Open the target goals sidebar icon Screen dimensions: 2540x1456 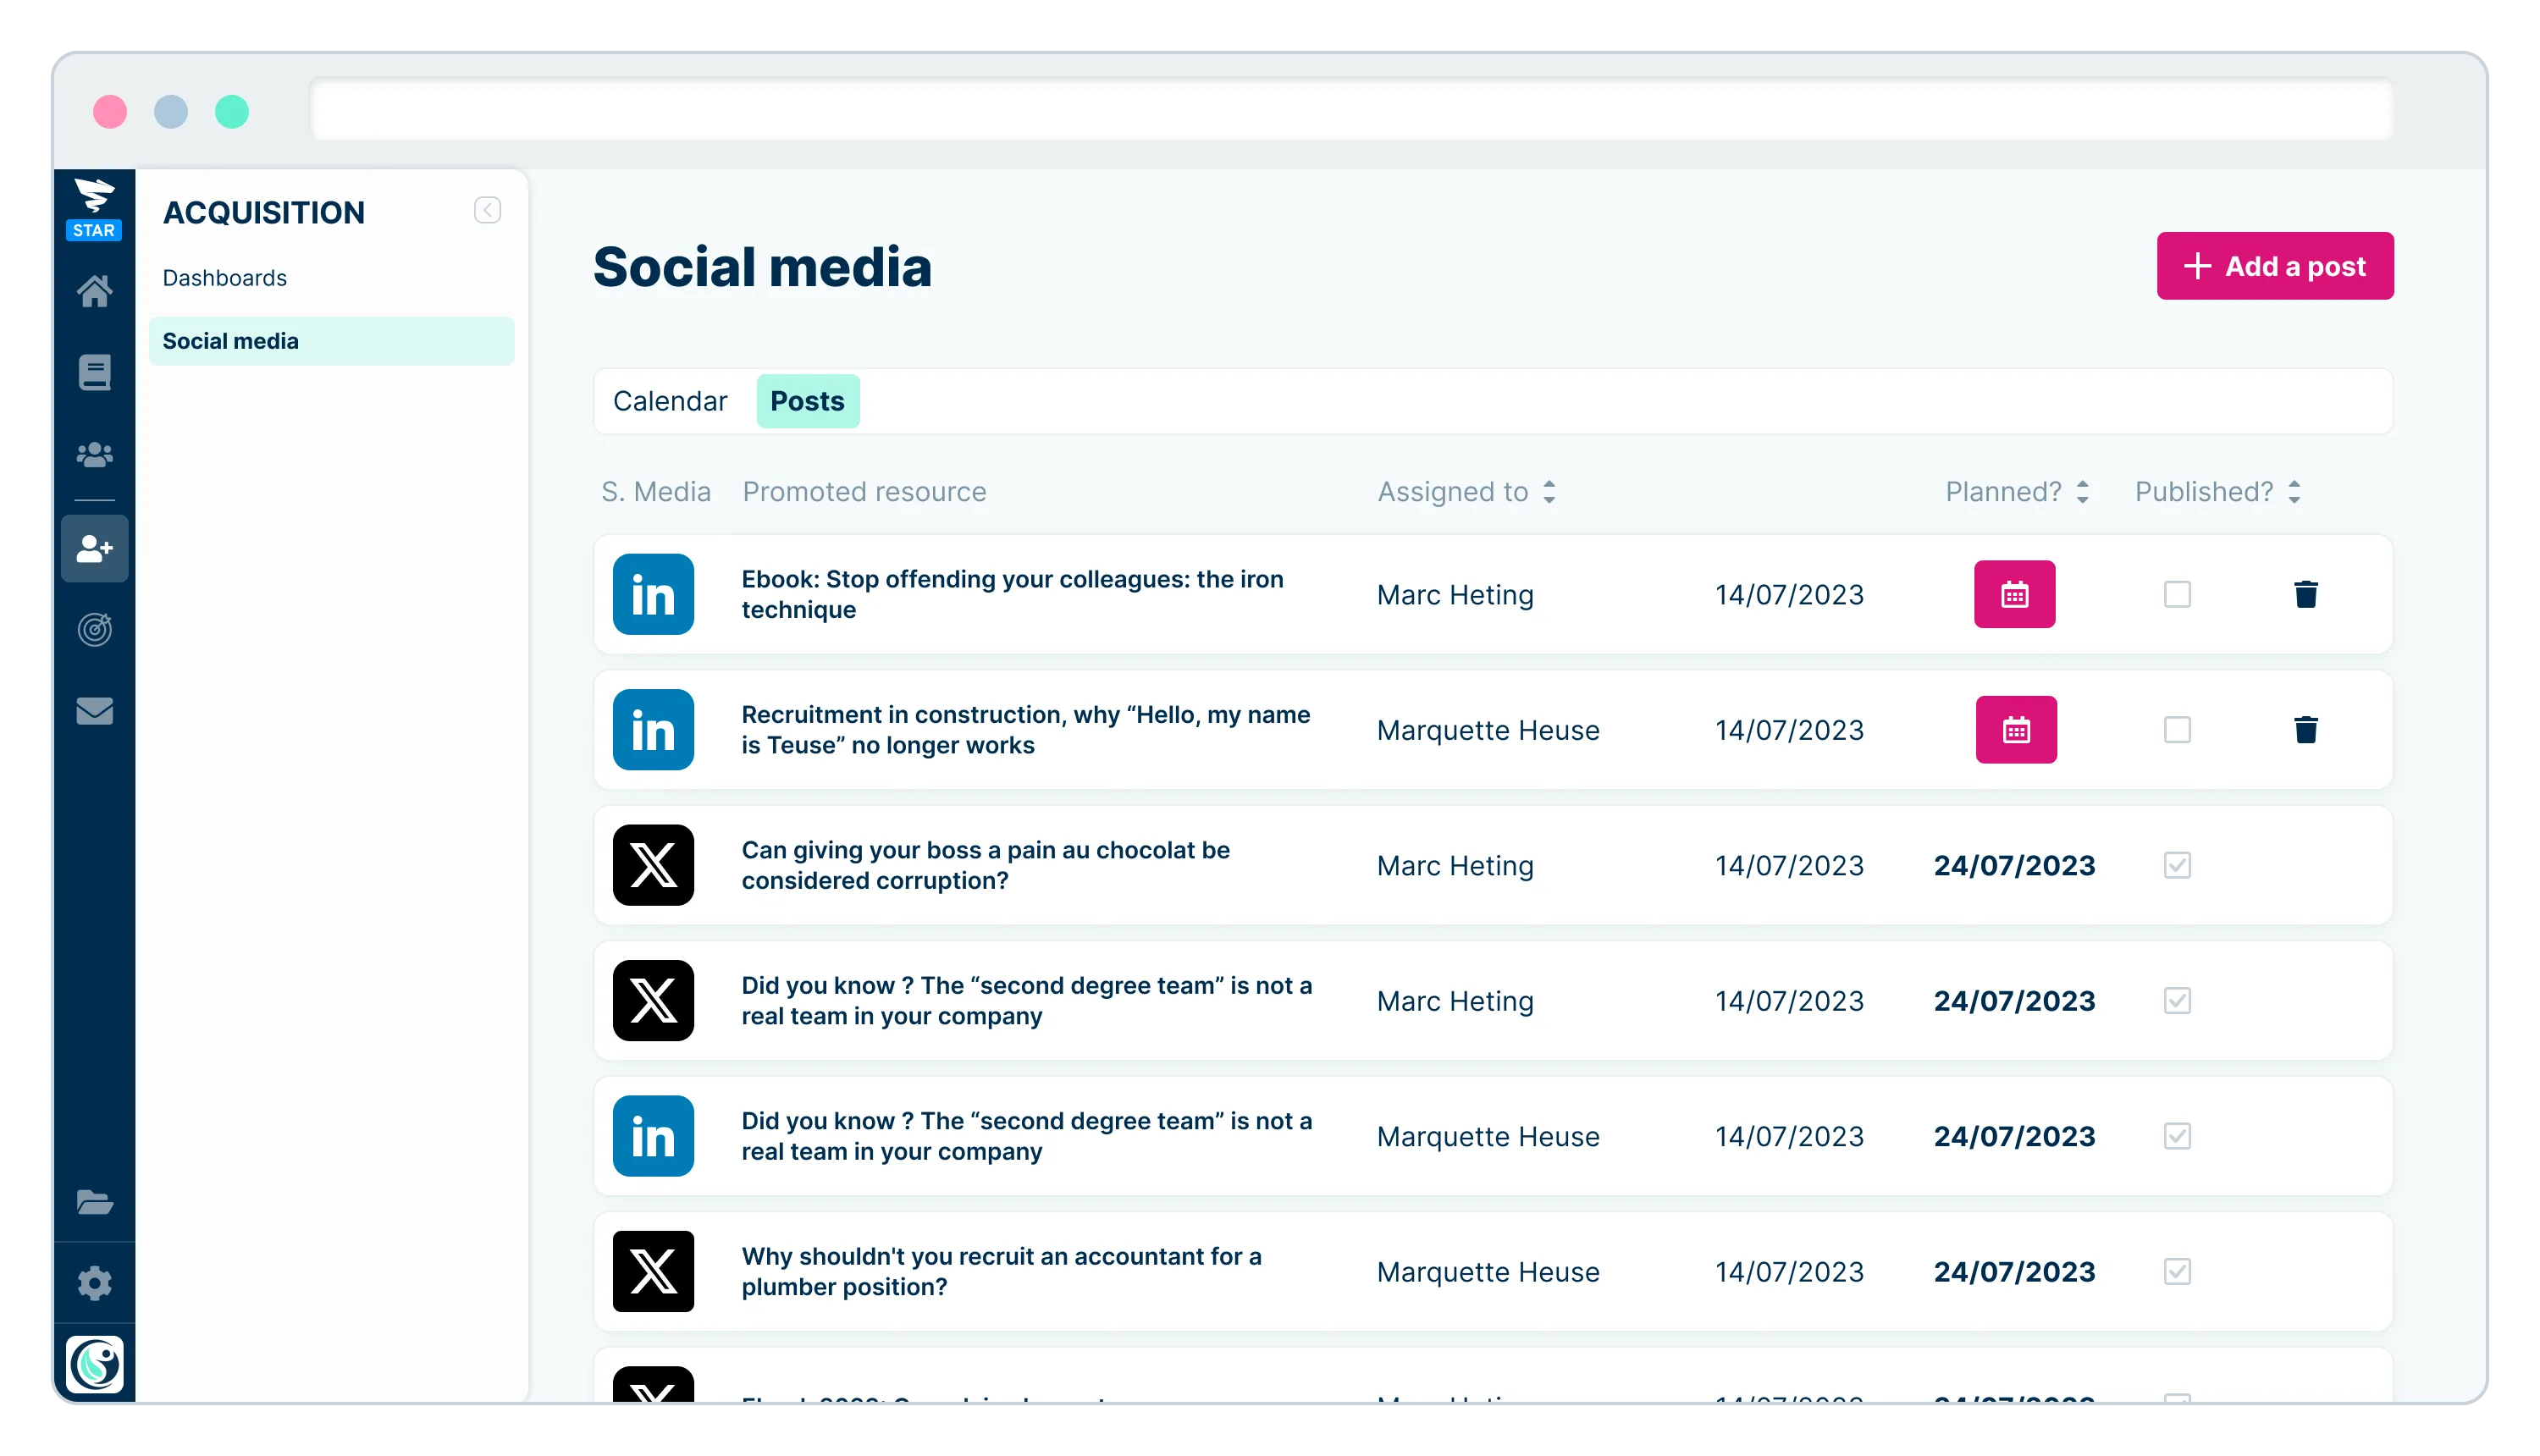click(x=94, y=629)
